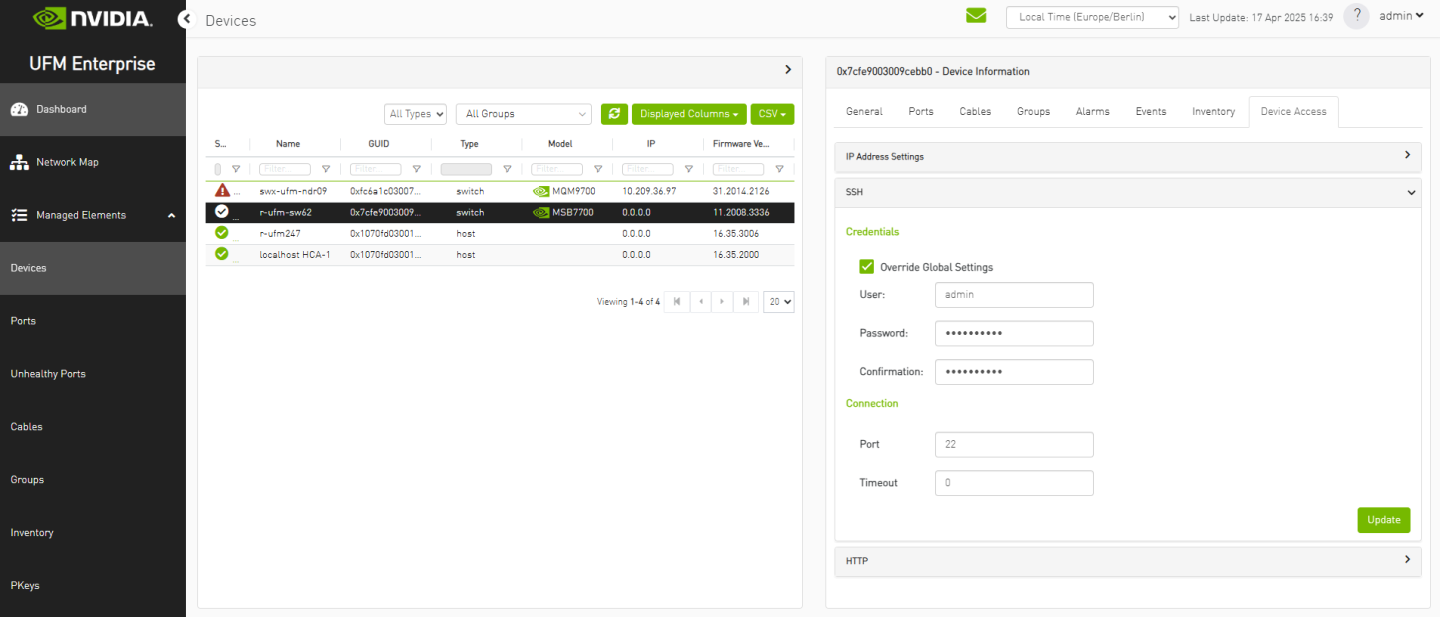Image resolution: width=1440 pixels, height=617 pixels.
Task: Uncheck Override Global Settings checkbox
Action: click(867, 267)
